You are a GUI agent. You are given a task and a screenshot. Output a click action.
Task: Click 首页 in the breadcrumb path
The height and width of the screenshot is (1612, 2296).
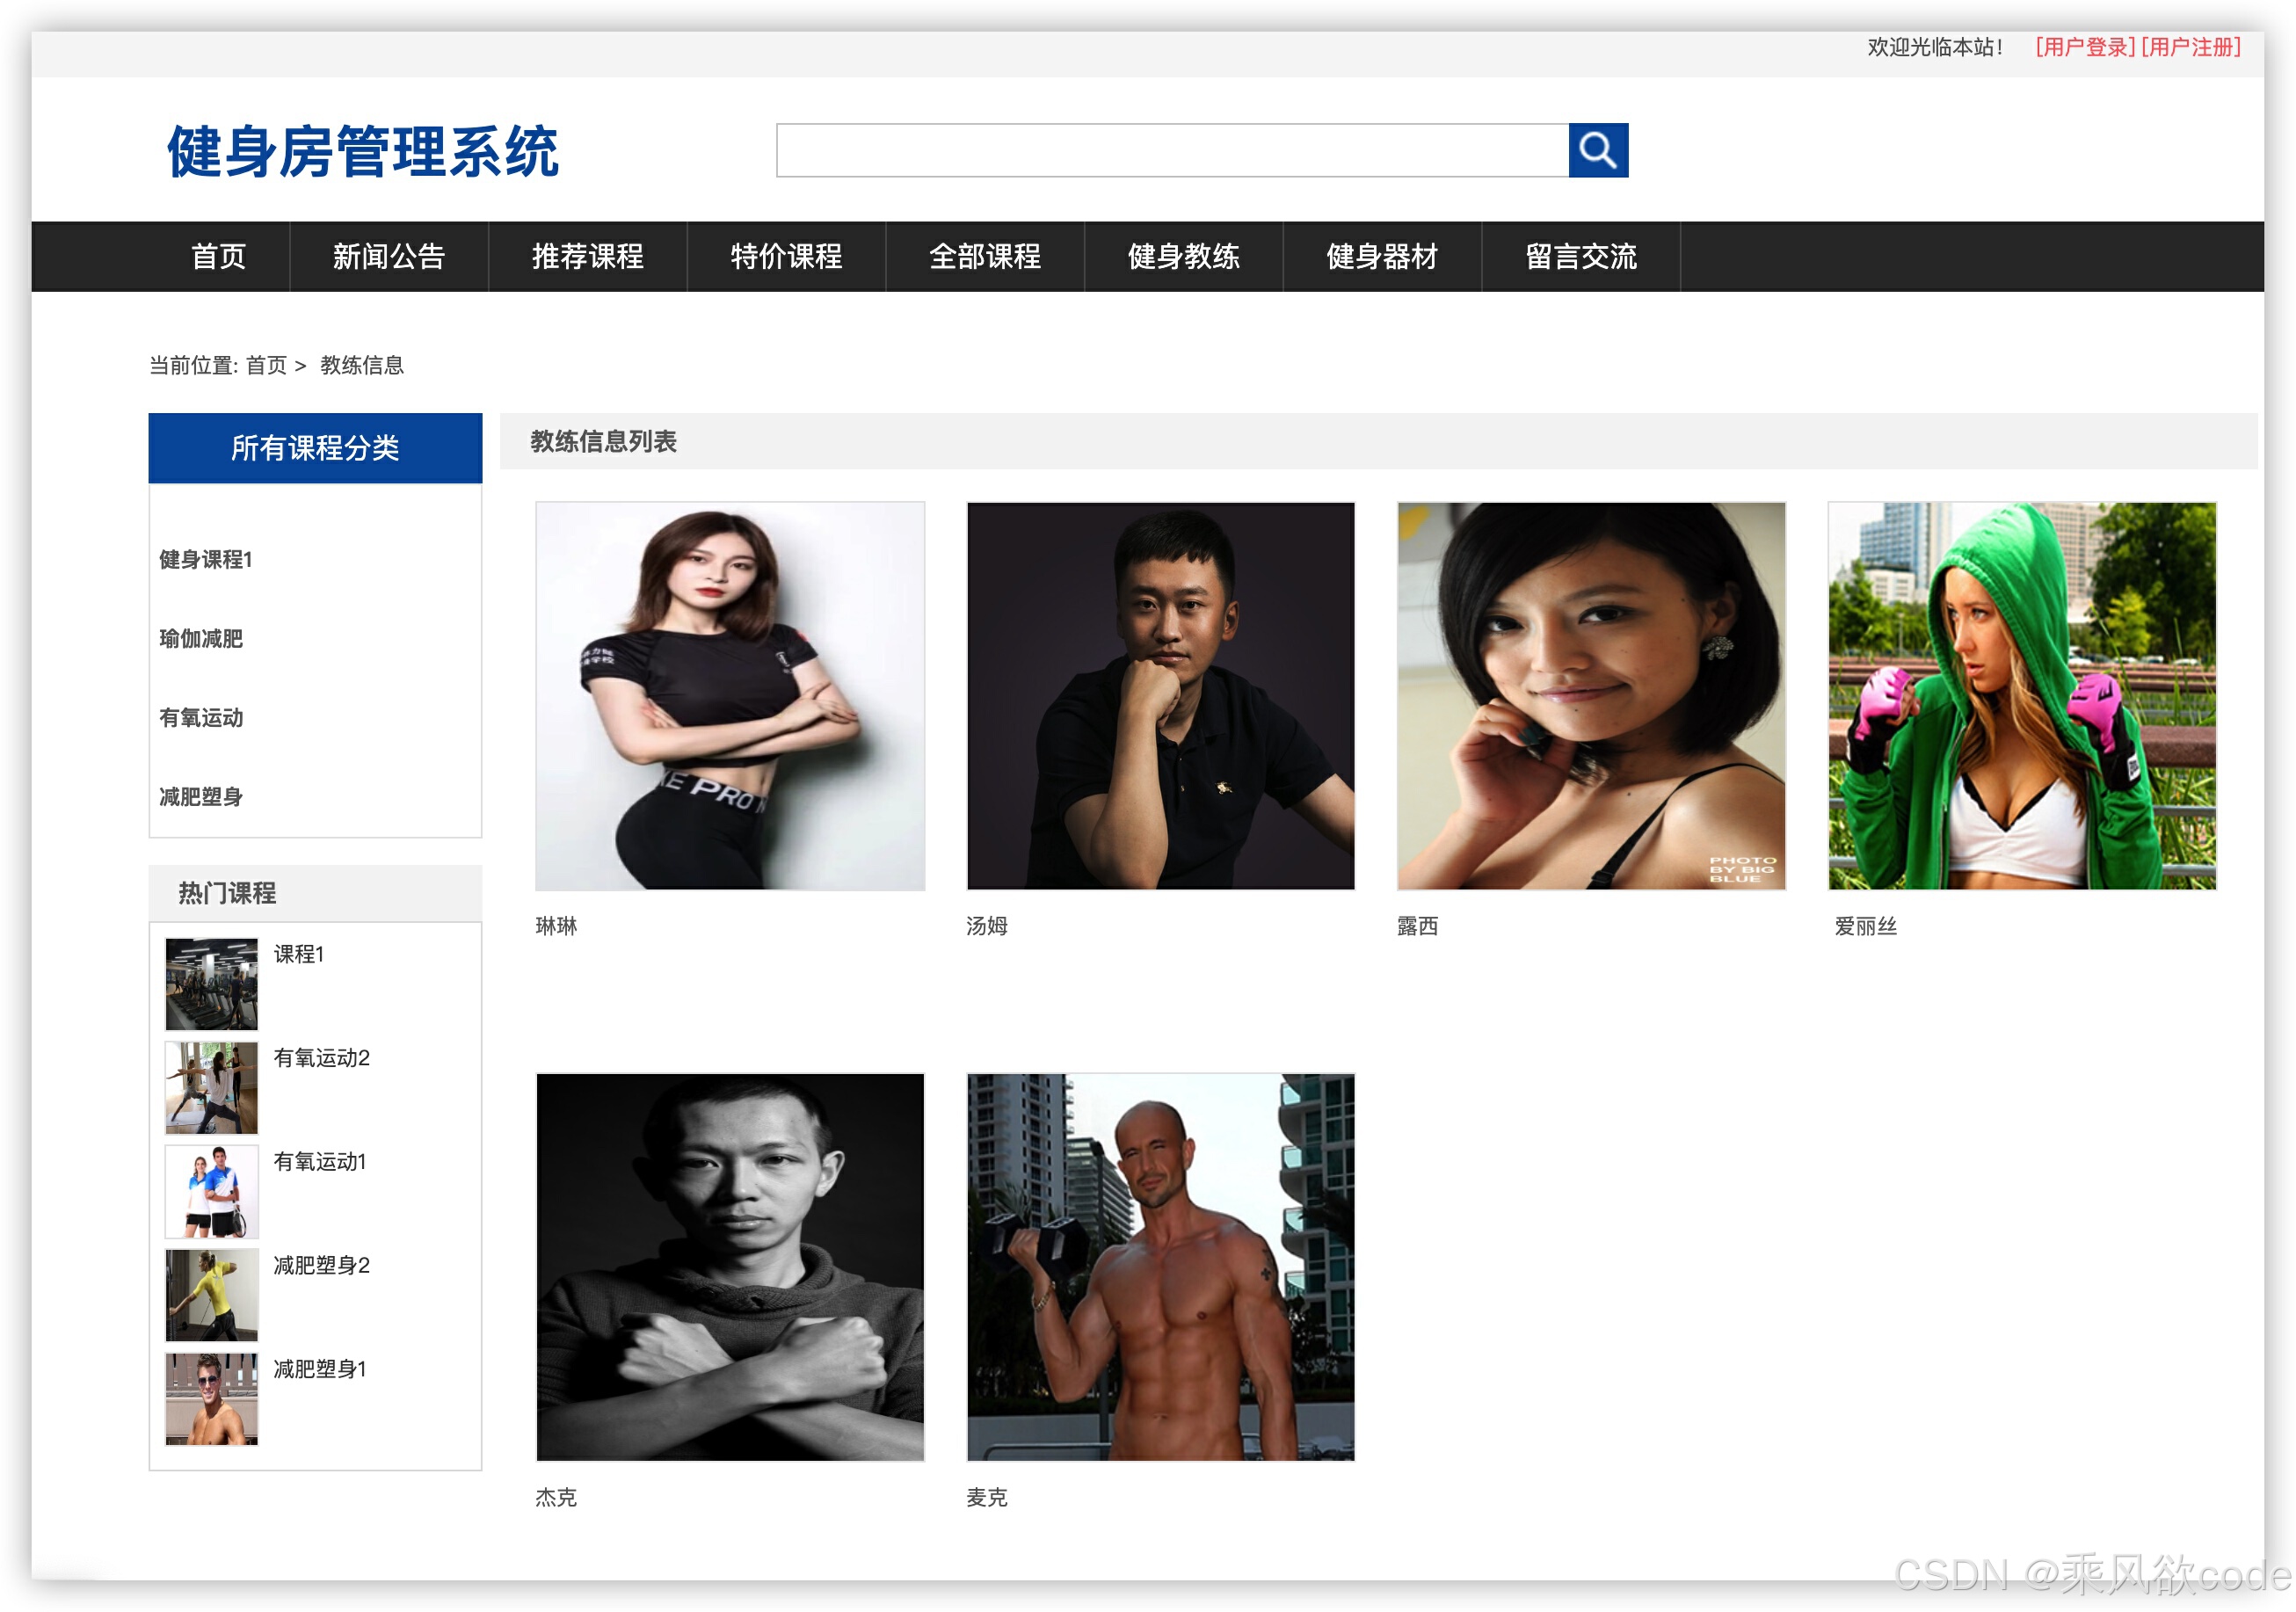[266, 365]
